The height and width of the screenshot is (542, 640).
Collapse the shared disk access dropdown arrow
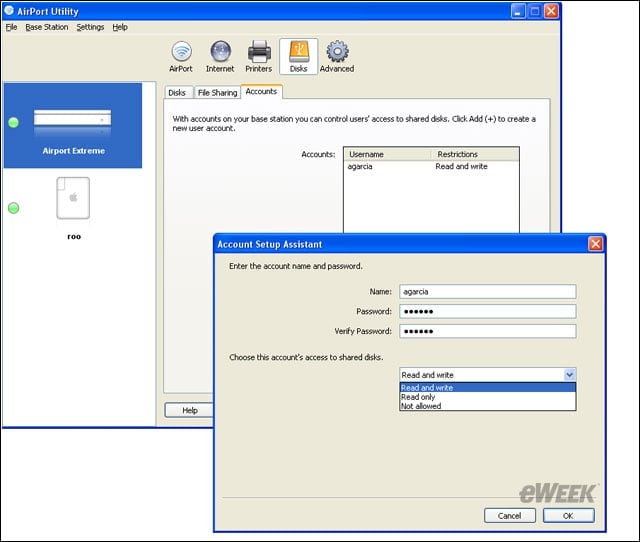(x=570, y=374)
